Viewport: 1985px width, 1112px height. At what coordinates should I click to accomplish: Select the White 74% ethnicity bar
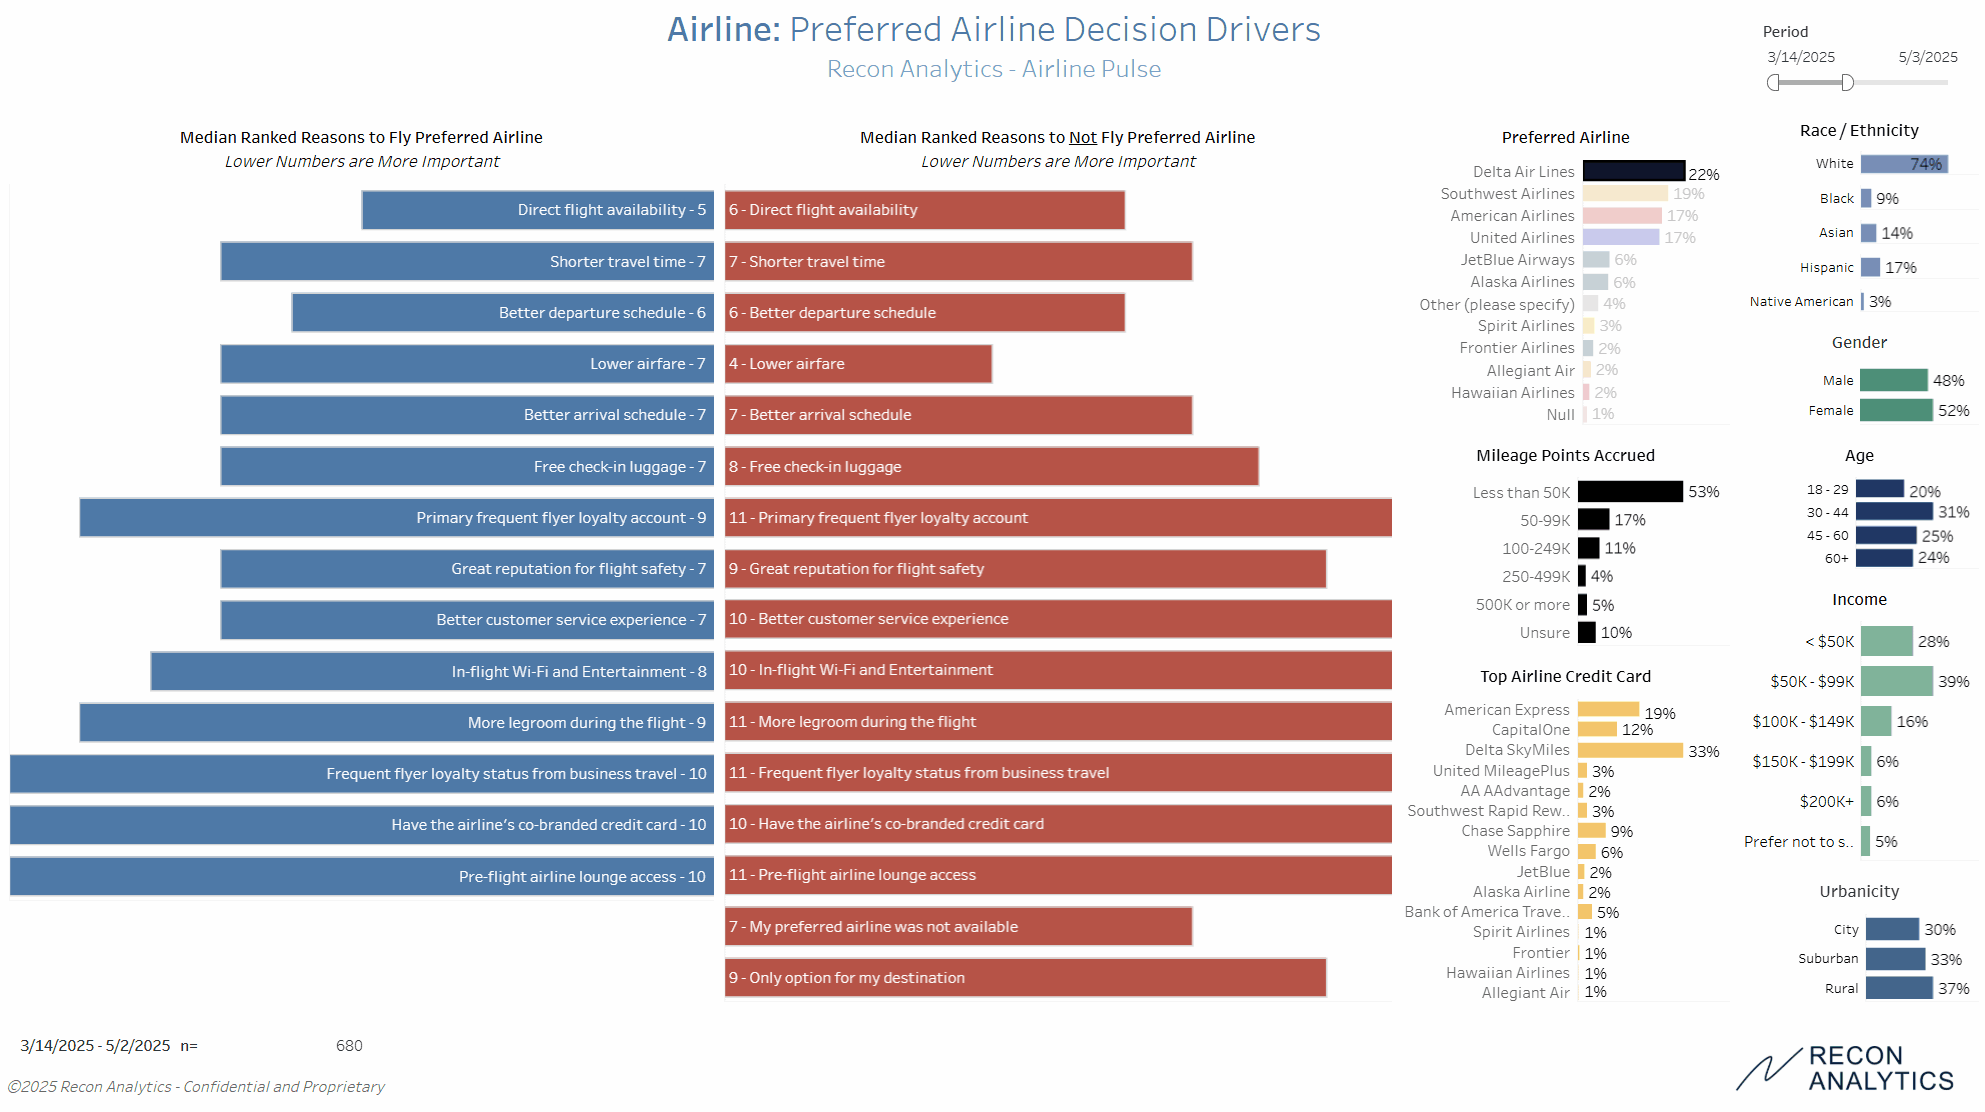click(x=1903, y=164)
